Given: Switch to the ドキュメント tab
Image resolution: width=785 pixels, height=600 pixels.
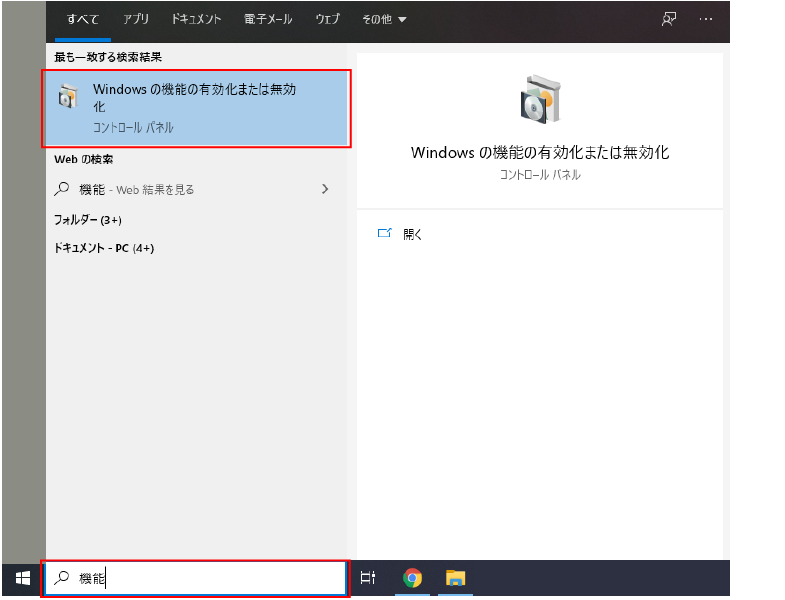Looking at the screenshot, I should tap(196, 19).
